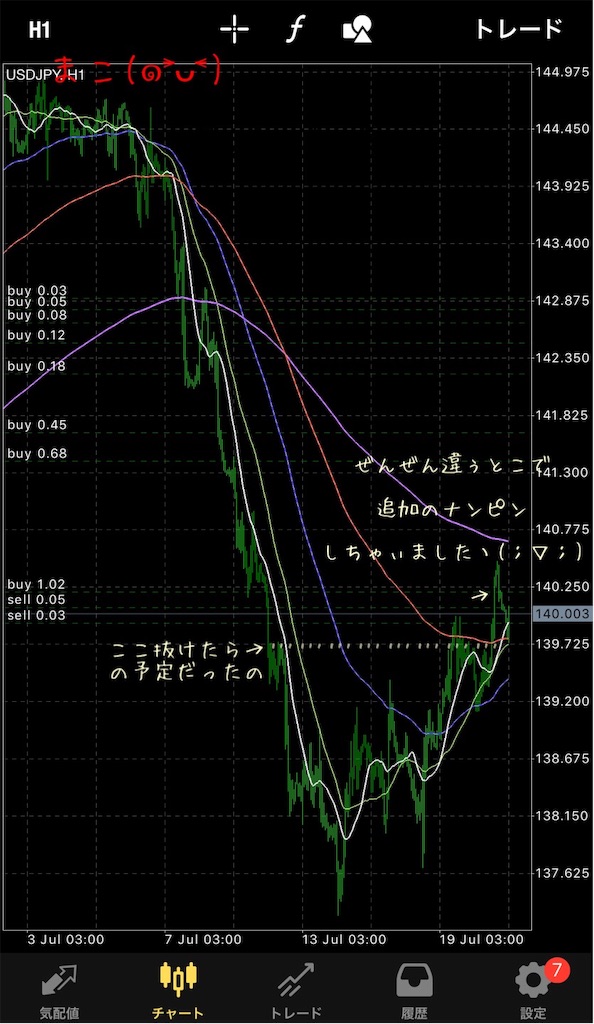Tap the 137.625 price axis label
This screenshot has height=1024, width=594.
point(562,873)
